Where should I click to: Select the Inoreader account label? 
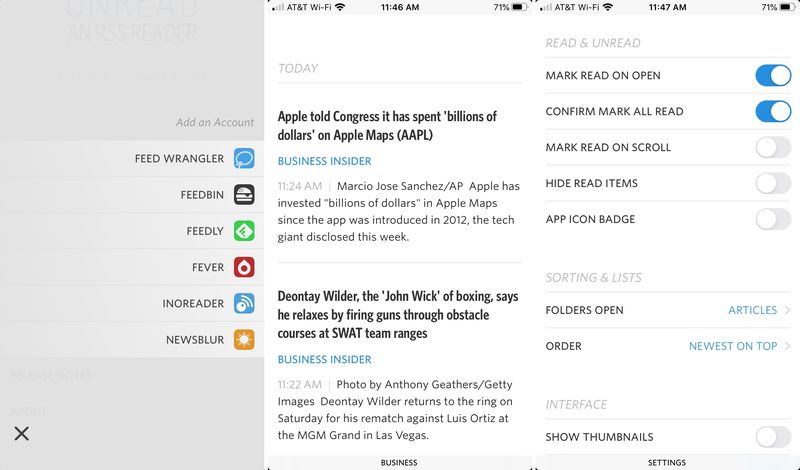(193, 304)
